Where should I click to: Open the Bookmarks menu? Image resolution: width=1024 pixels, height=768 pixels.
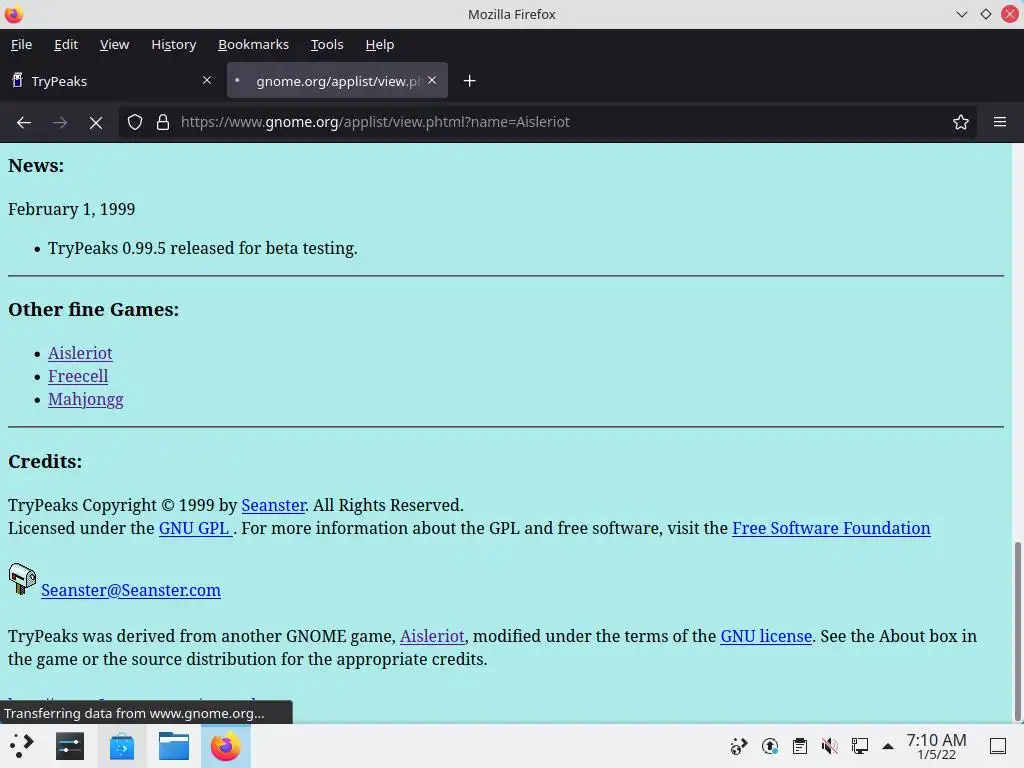click(253, 44)
